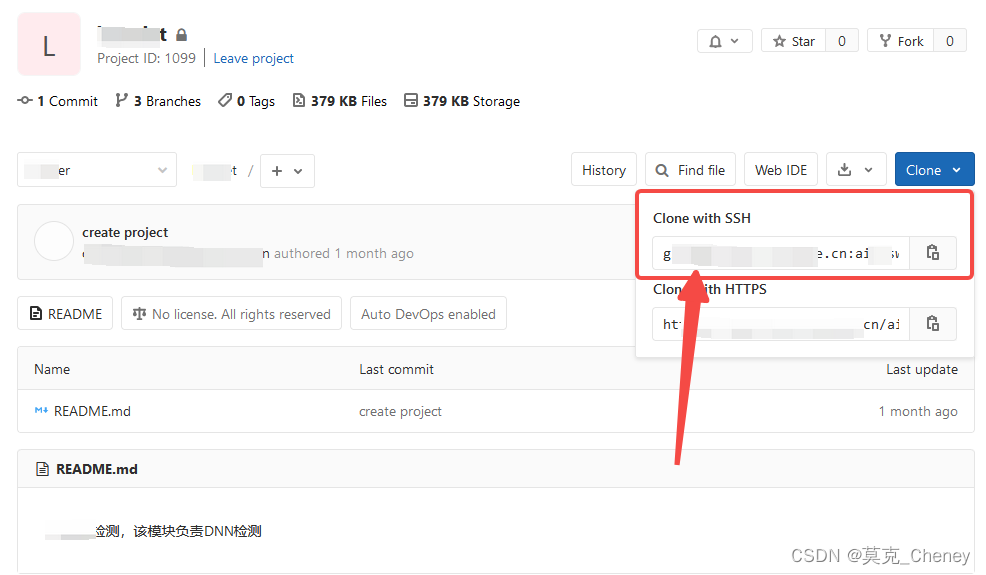Open the README button

click(x=65, y=314)
